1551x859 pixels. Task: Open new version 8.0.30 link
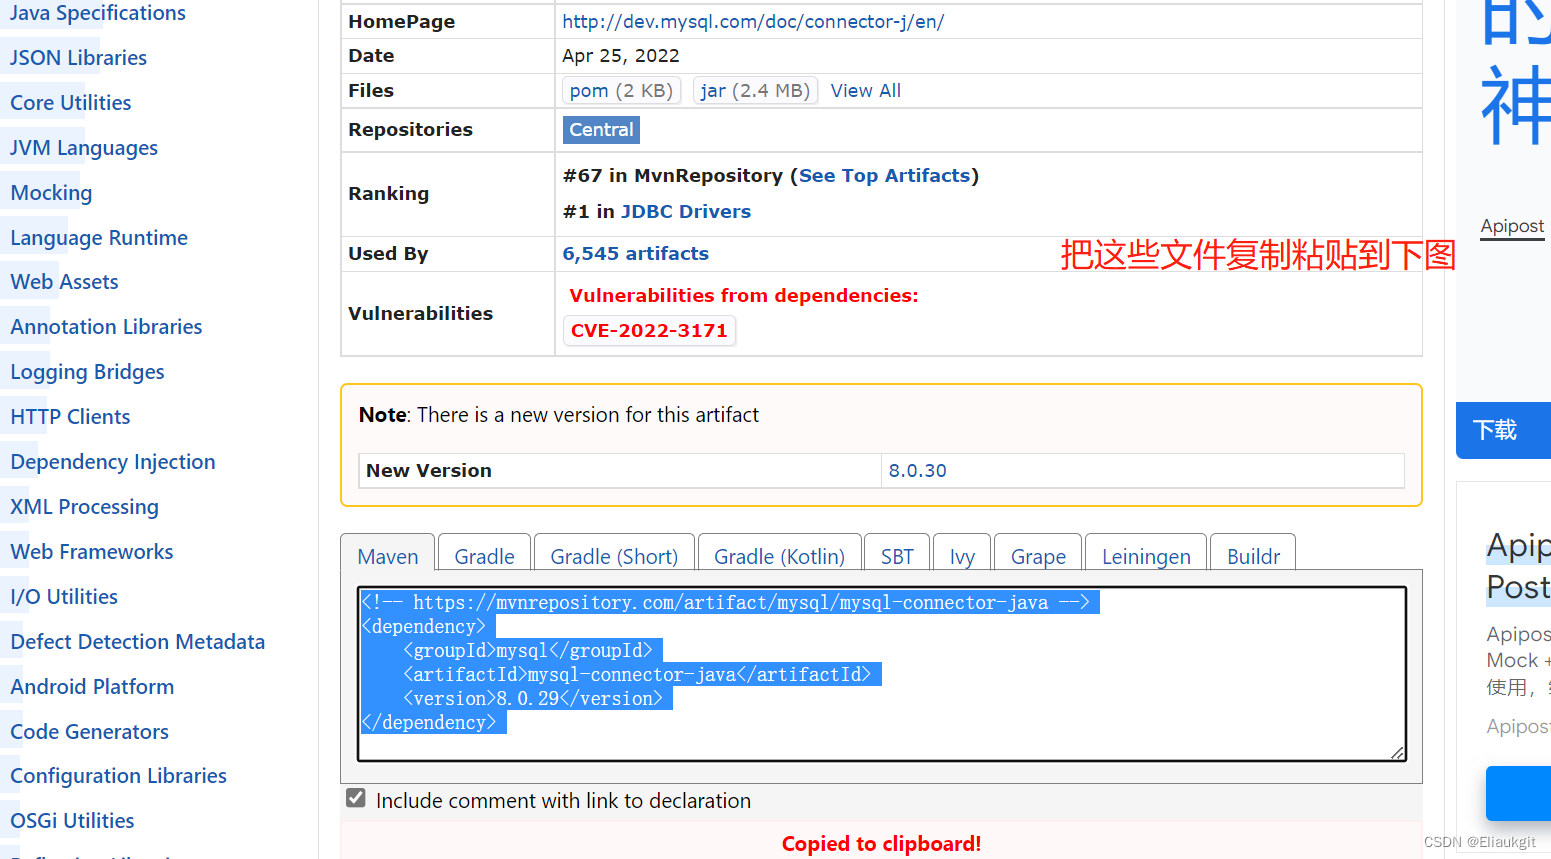917,470
